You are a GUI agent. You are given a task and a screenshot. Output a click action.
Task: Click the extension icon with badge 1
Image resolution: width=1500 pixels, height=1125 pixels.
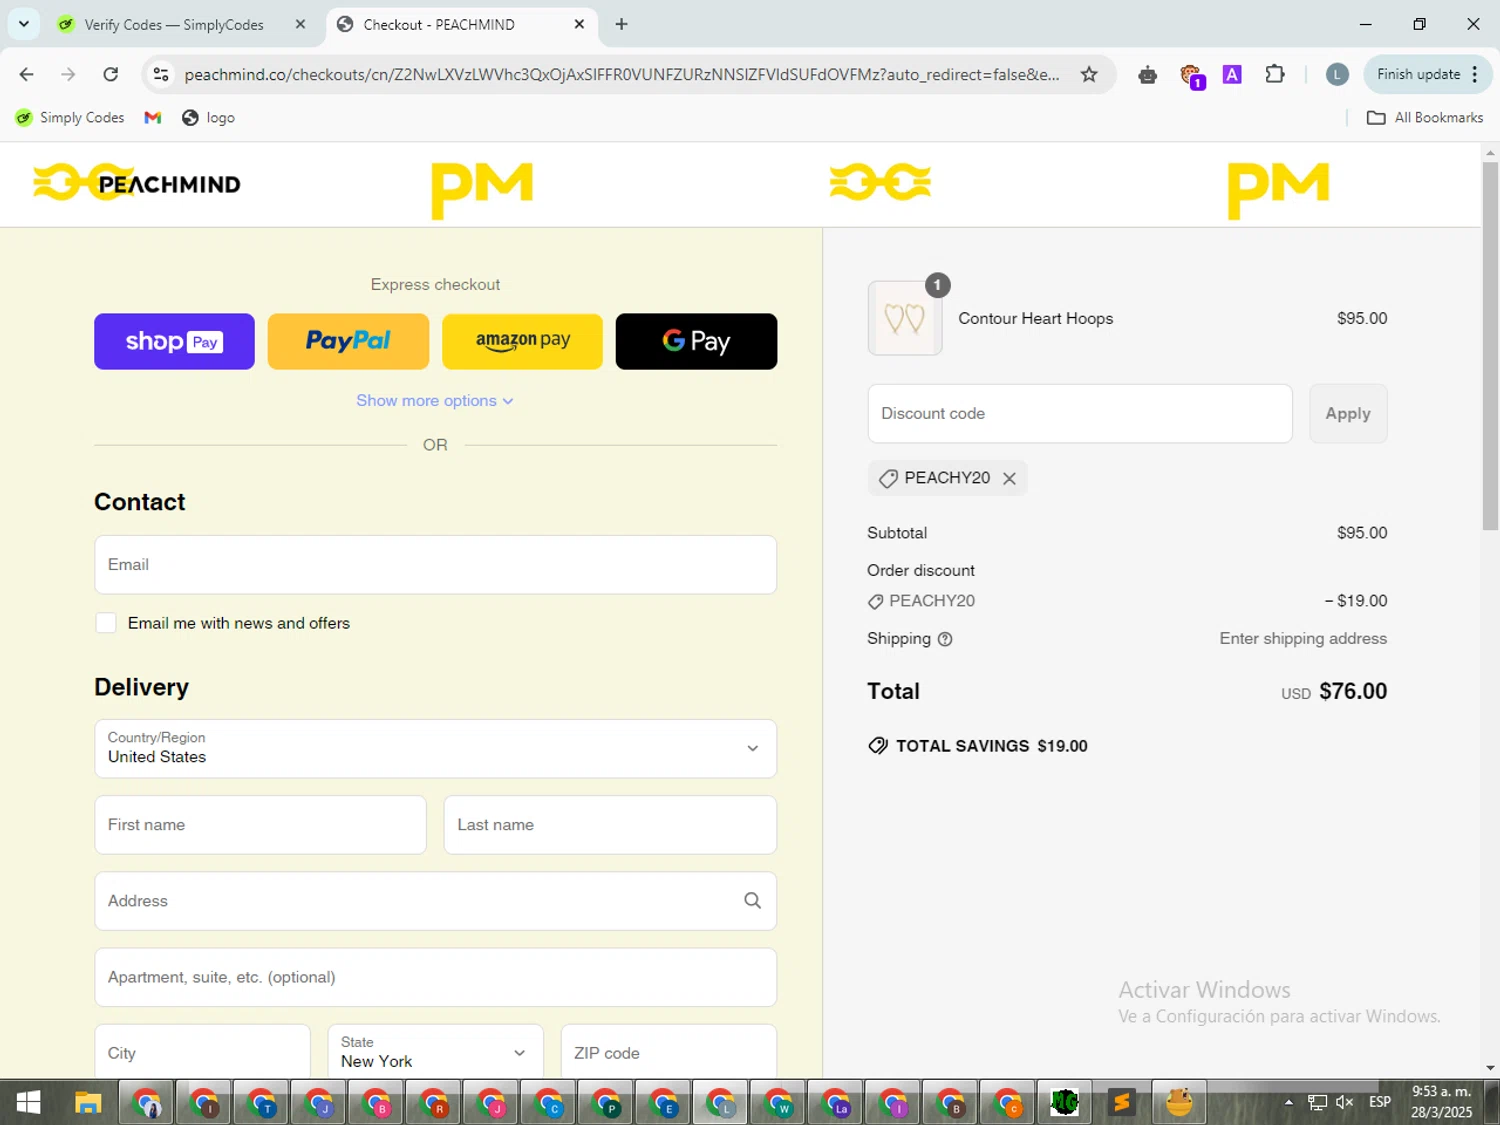tap(1191, 75)
